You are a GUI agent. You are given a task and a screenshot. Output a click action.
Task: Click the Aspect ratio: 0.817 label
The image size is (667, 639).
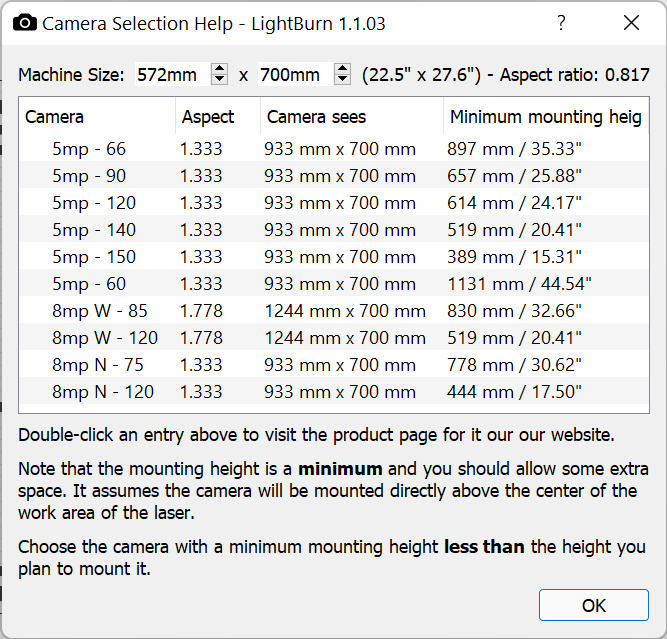(x=575, y=75)
